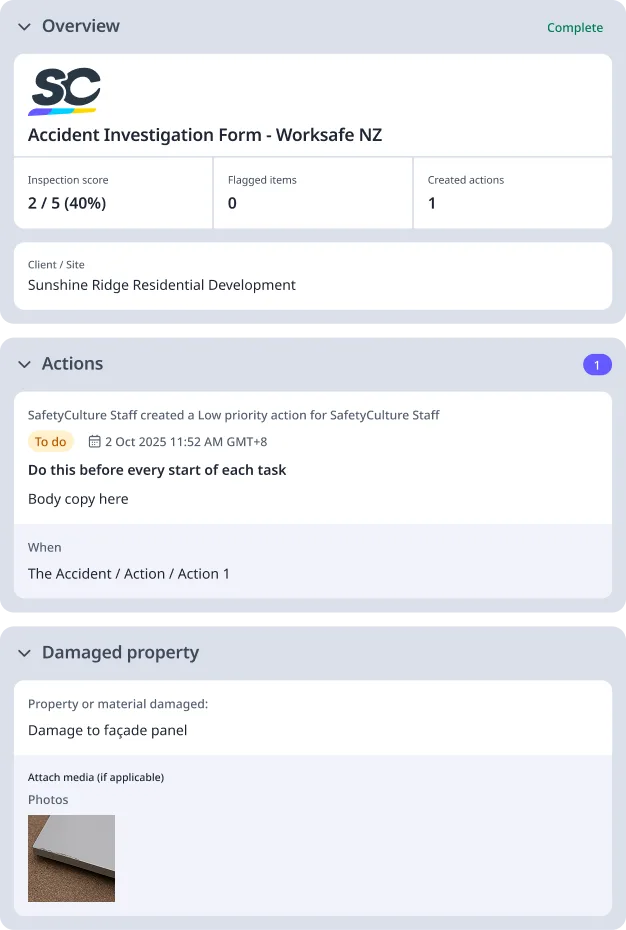This screenshot has width=626, height=930.
Task: Click the 2 Oct 2025 due date text
Action: click(186, 442)
